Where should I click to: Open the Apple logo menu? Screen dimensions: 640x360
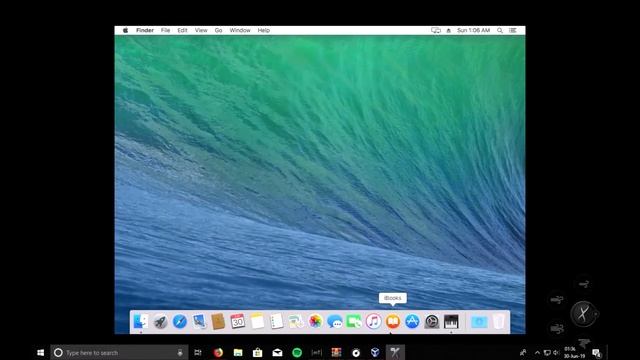(125, 30)
